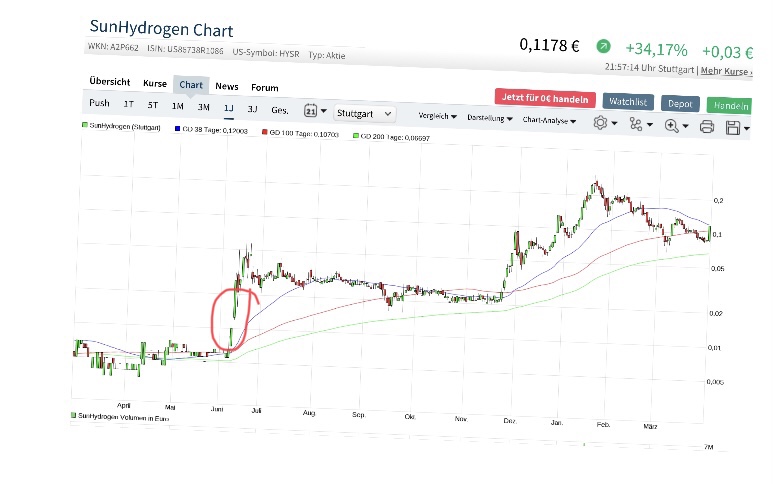Select the 1T time range
Viewport: 775px width, 484px height.
[x=129, y=104]
